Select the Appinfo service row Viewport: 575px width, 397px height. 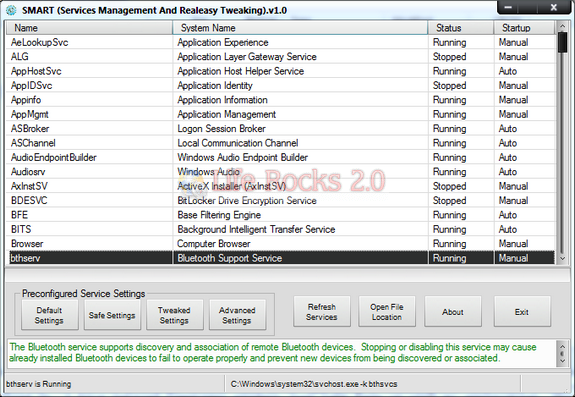[281, 100]
